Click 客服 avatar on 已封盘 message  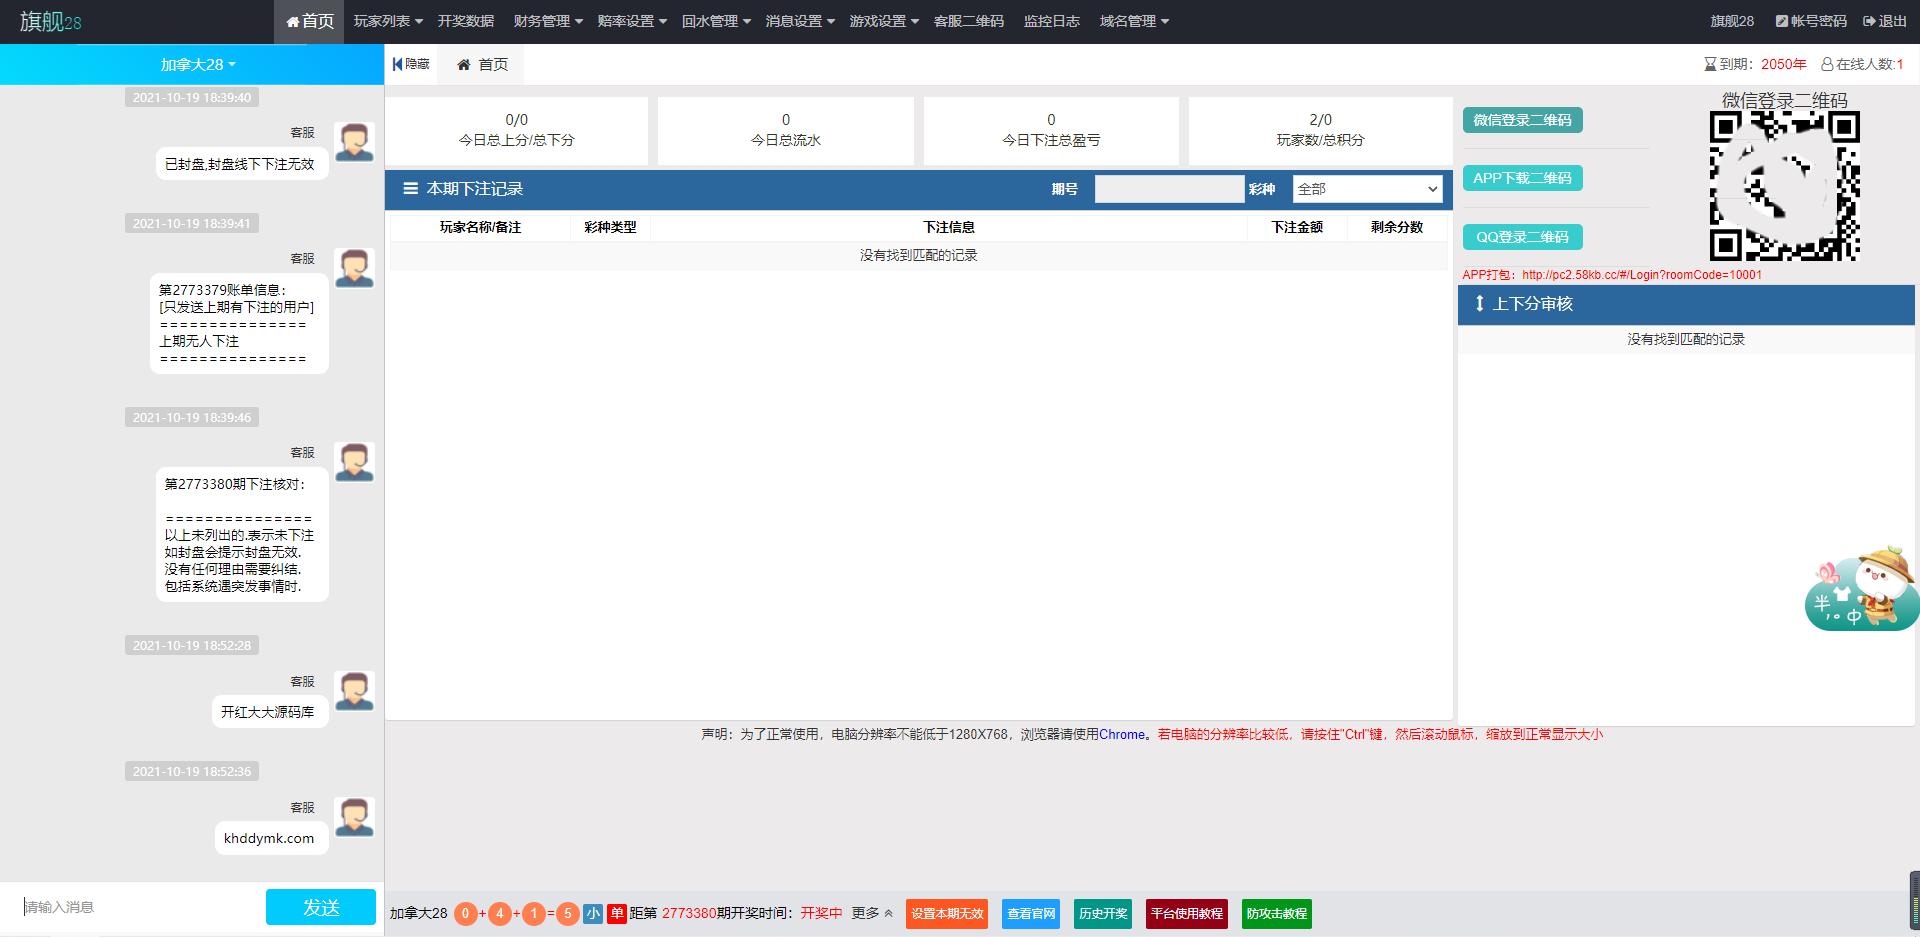click(354, 143)
